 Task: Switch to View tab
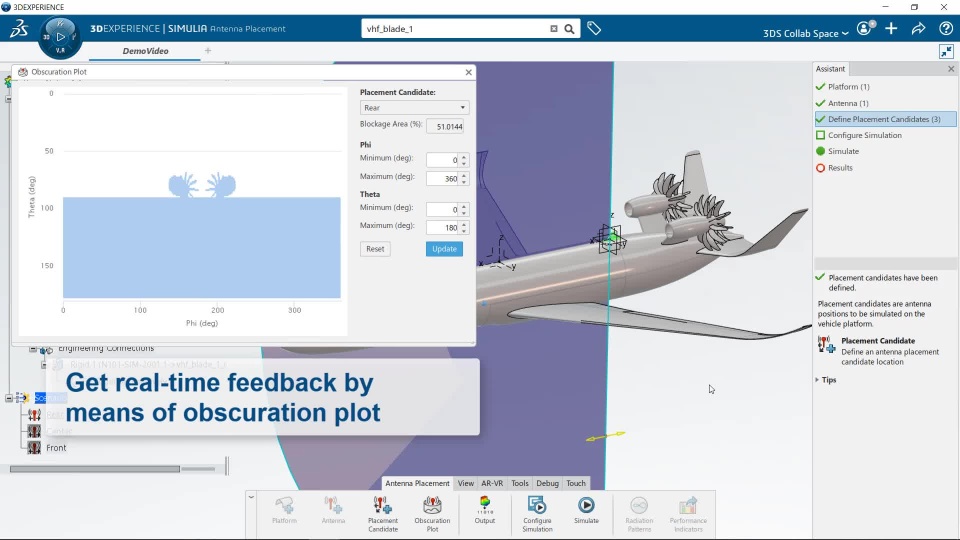tap(465, 483)
